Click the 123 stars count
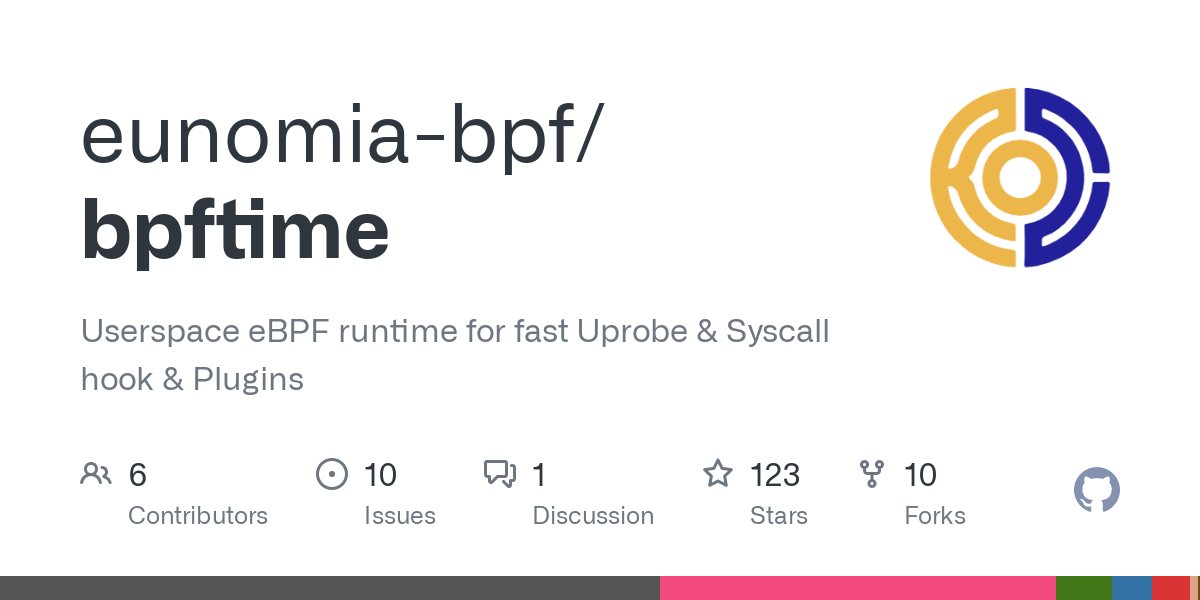Screen dimensions: 1200x600 click(x=775, y=475)
